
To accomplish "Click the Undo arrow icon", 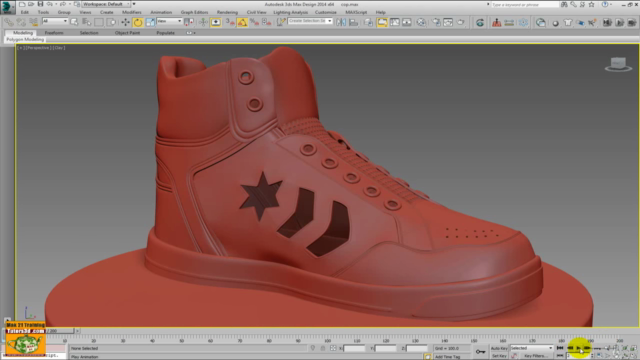I will coord(49,4).
